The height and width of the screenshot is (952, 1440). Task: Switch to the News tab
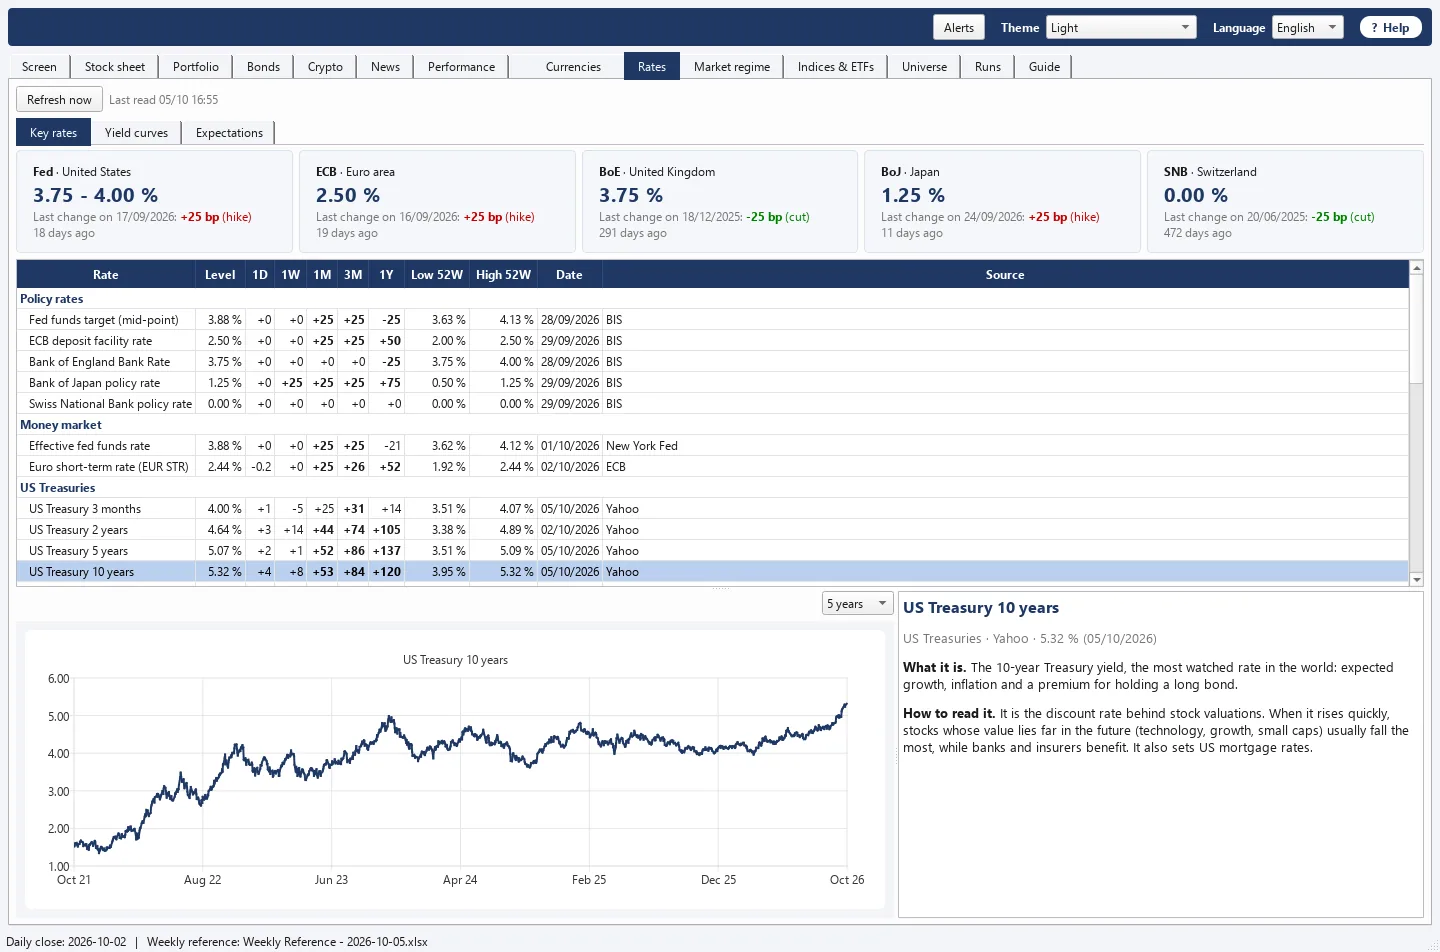(x=385, y=67)
